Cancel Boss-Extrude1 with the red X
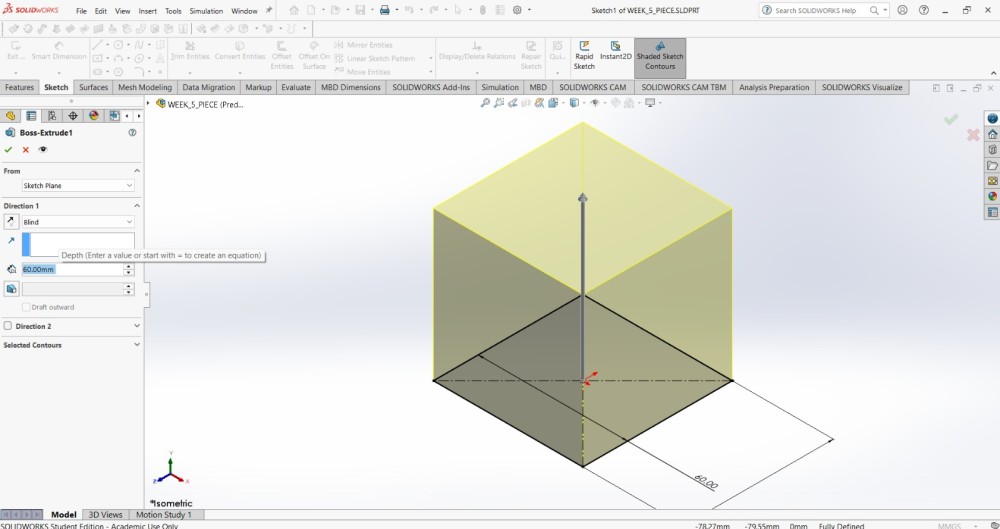 (26, 150)
